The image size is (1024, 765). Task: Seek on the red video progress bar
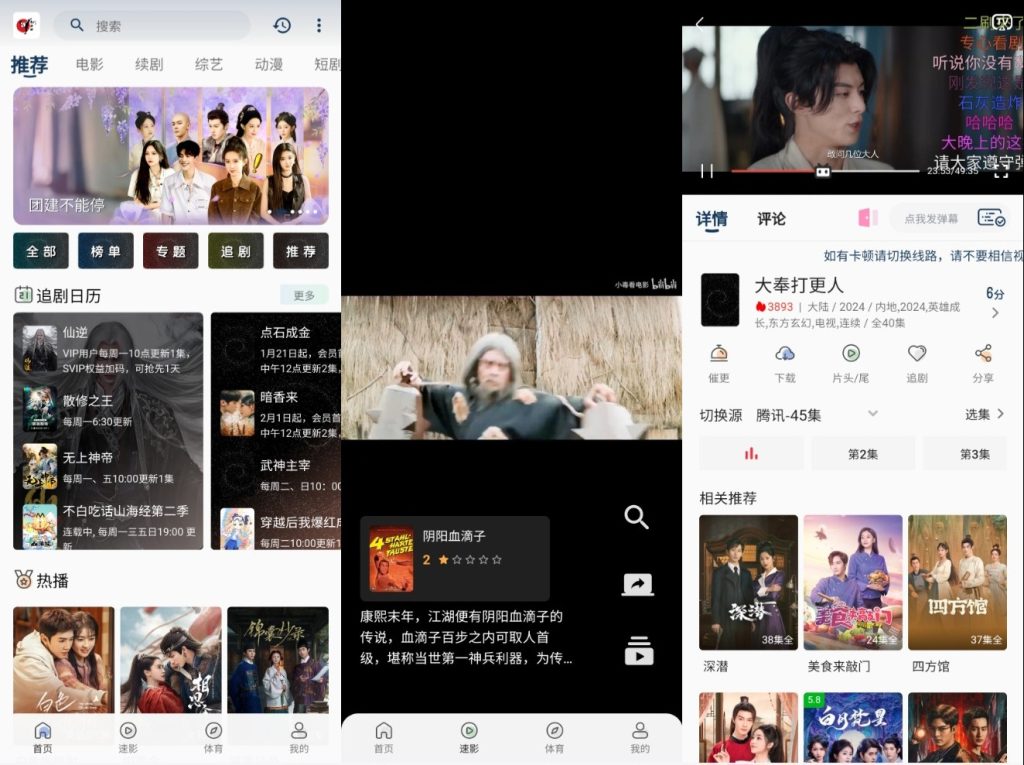click(825, 171)
